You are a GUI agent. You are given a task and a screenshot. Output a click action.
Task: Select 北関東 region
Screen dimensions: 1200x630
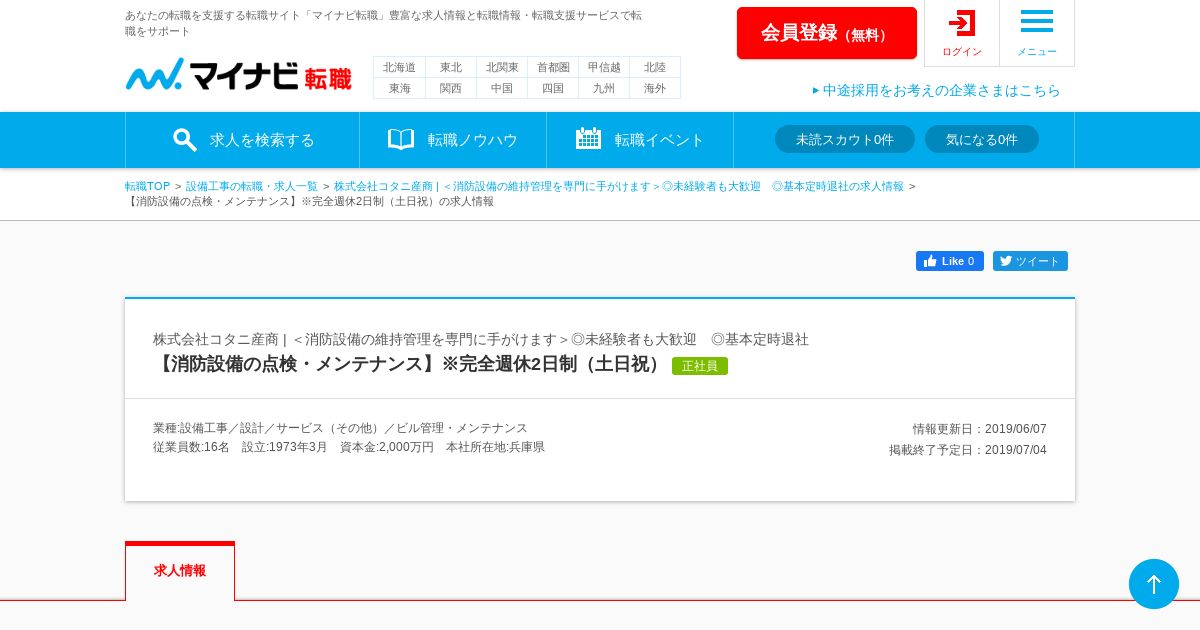(502, 67)
